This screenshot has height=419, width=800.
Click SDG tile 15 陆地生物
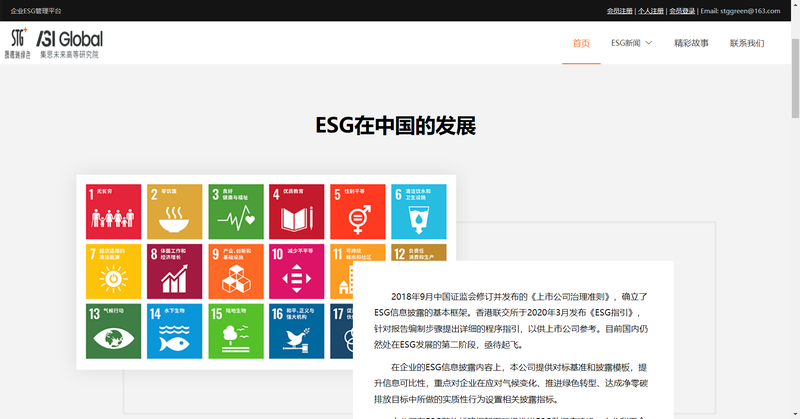coord(236,331)
